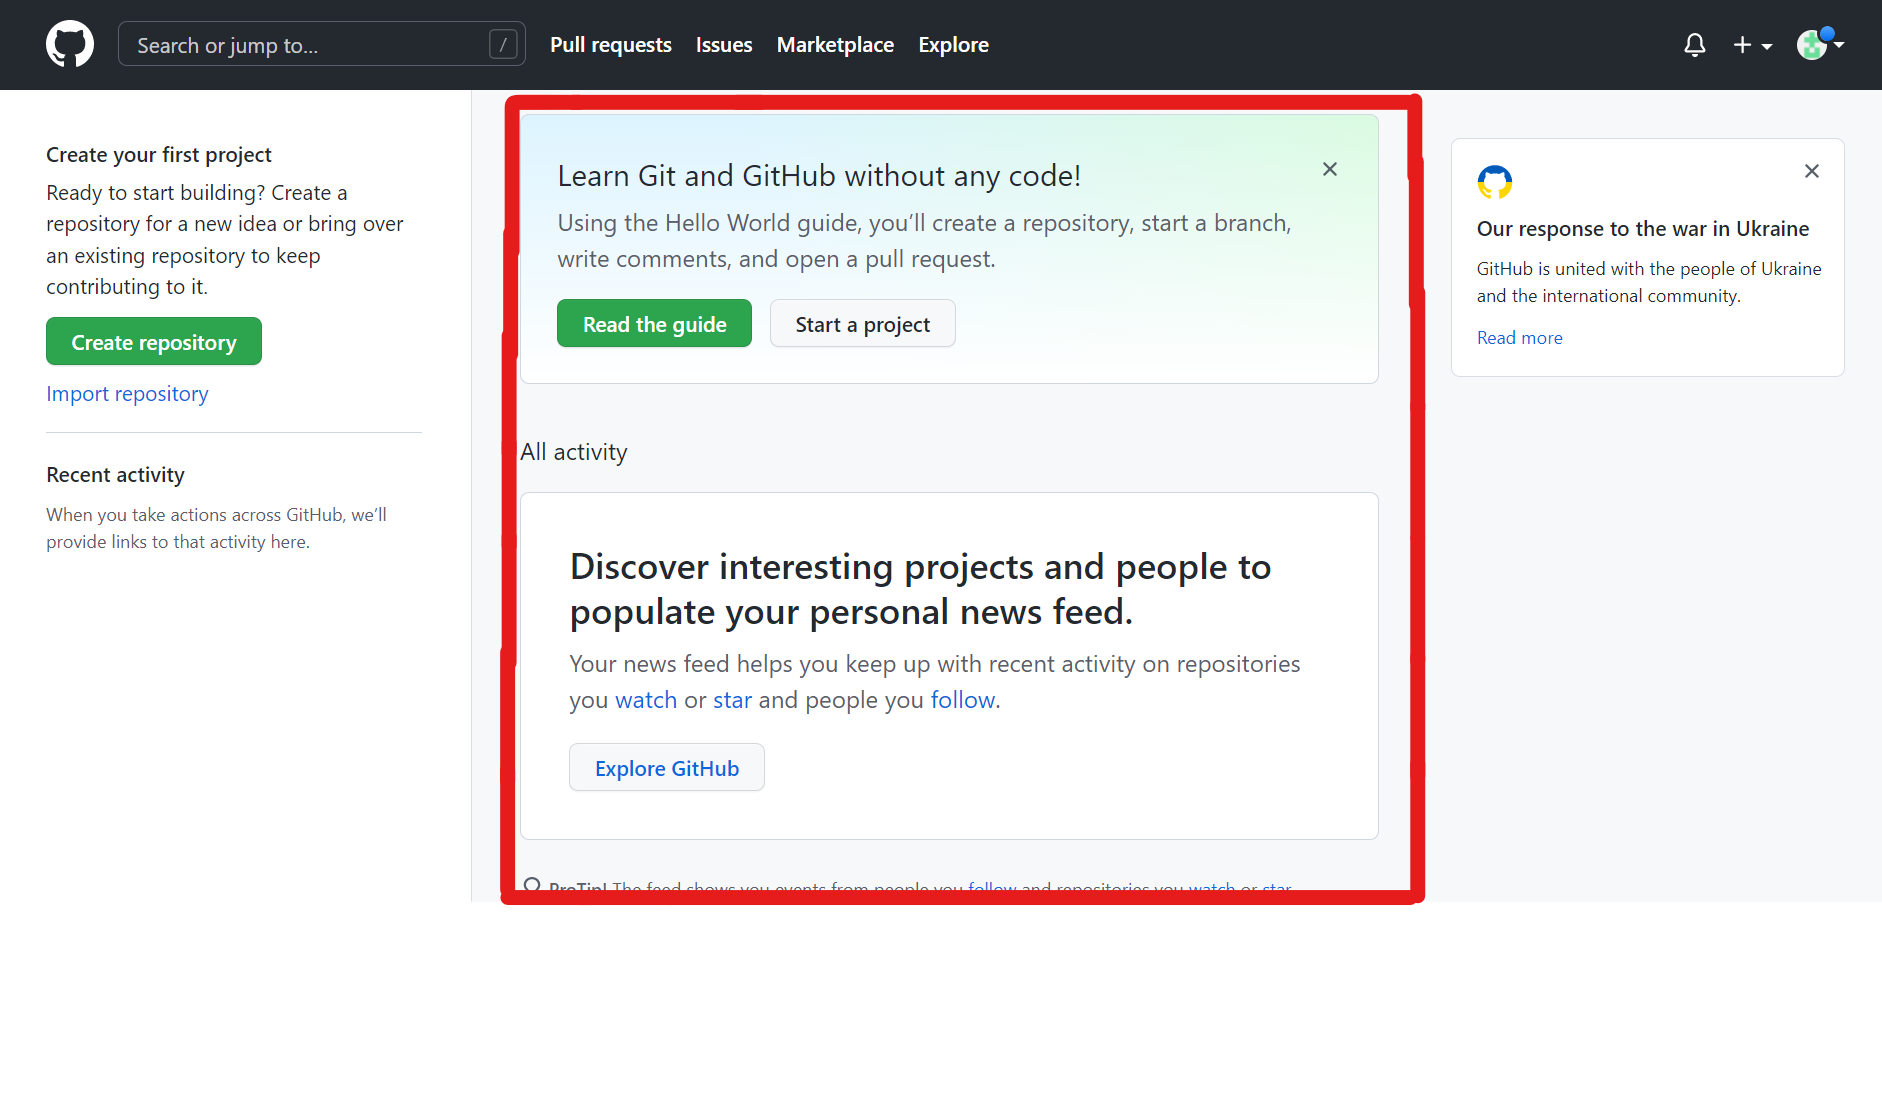This screenshot has width=1882, height=1120.
Task: Follow the follow link in news feed text
Action: click(x=963, y=700)
